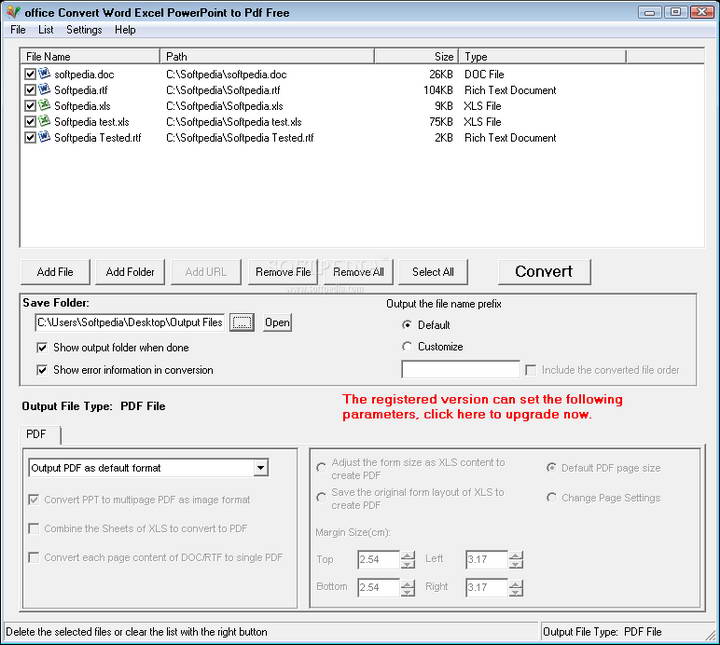The height and width of the screenshot is (645, 720).
Task: Select Default PDF page size option
Action: (x=551, y=468)
